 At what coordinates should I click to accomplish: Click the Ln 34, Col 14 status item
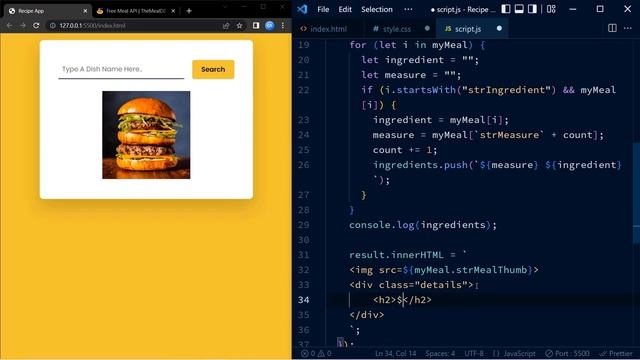click(396, 353)
